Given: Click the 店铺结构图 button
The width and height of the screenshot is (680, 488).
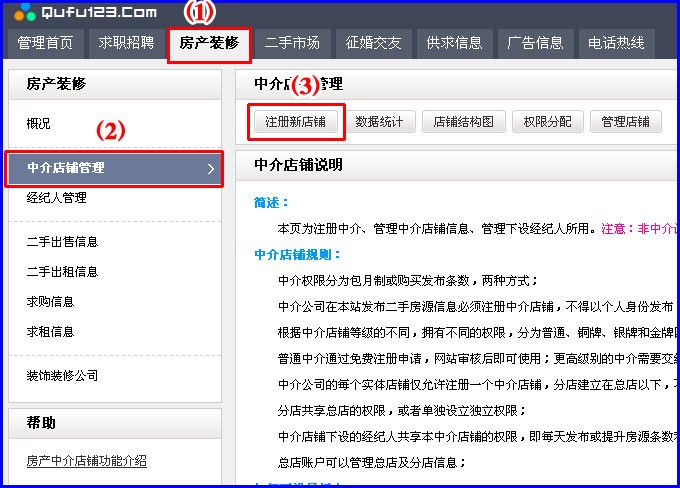Looking at the screenshot, I should pos(463,122).
